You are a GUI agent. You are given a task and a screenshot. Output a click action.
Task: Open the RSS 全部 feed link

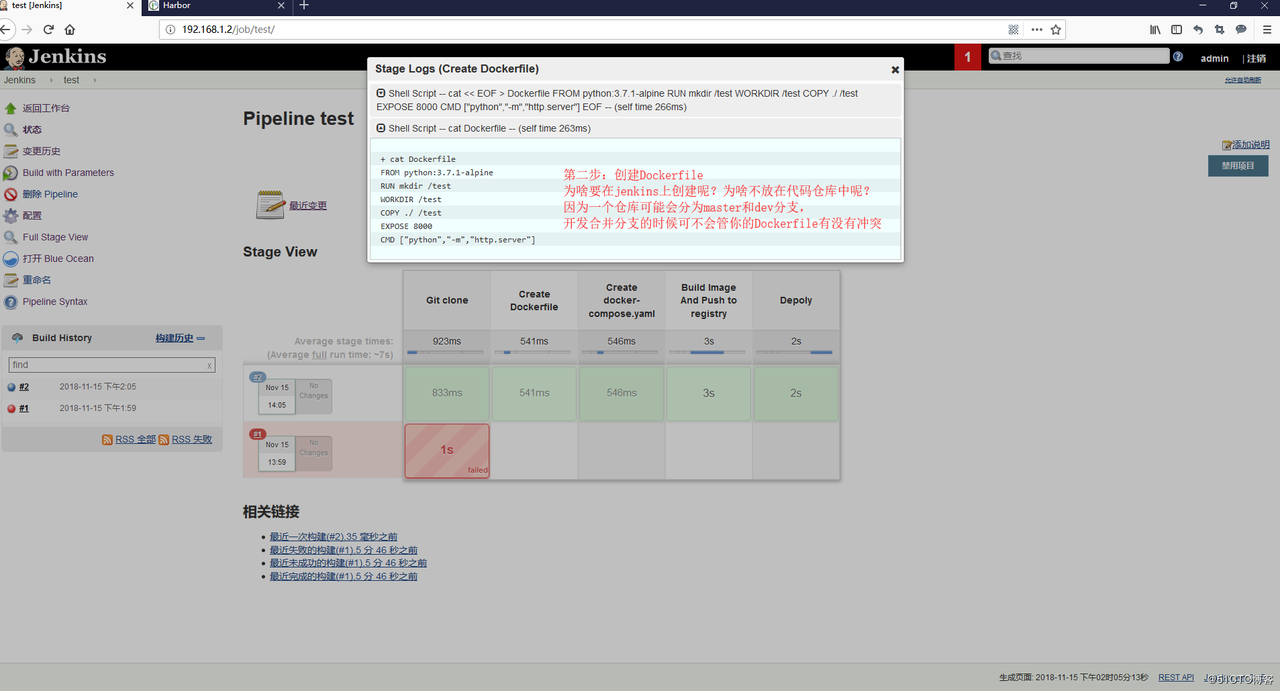tap(136, 440)
